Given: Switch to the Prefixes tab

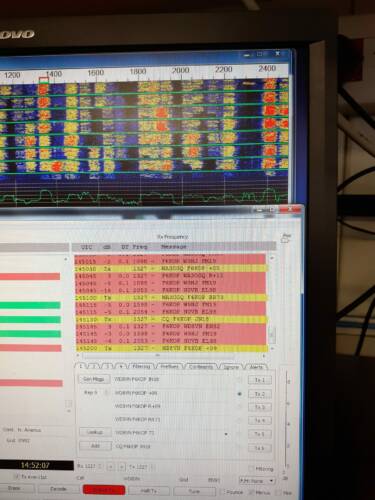Looking at the screenshot, I should [169, 366].
